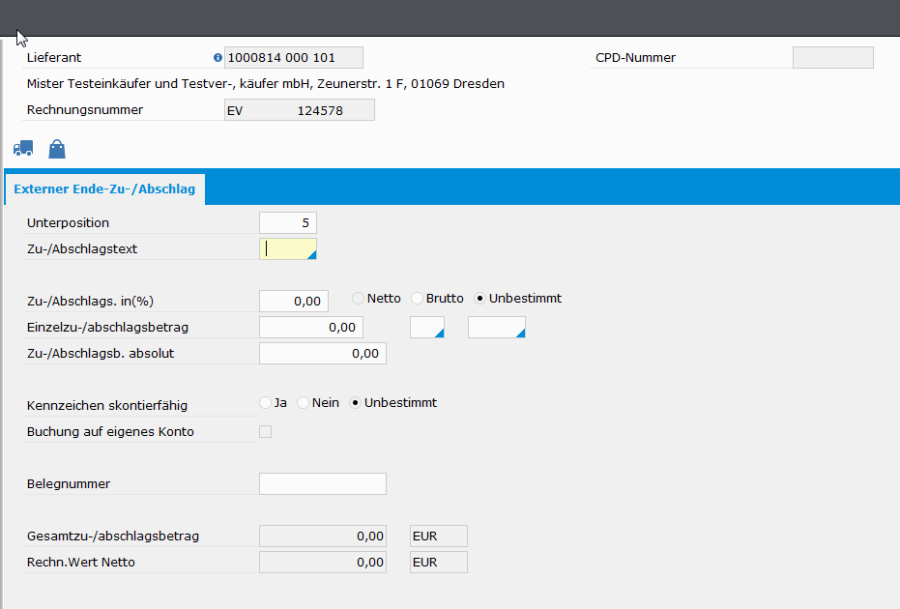The width and height of the screenshot is (900, 609).
Task: Click the Gesamtzu-/abschlagsbetrag amount field
Action: (323, 536)
